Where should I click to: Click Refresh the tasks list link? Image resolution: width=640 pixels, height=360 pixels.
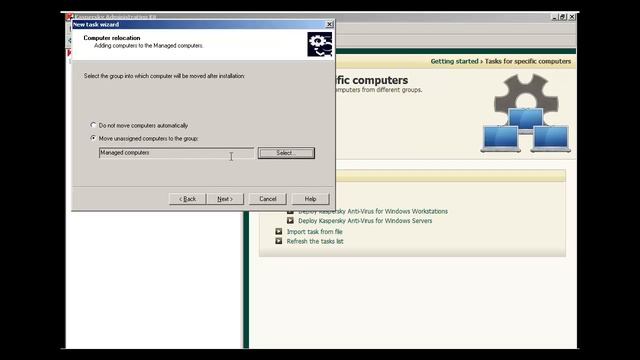pos(315,242)
